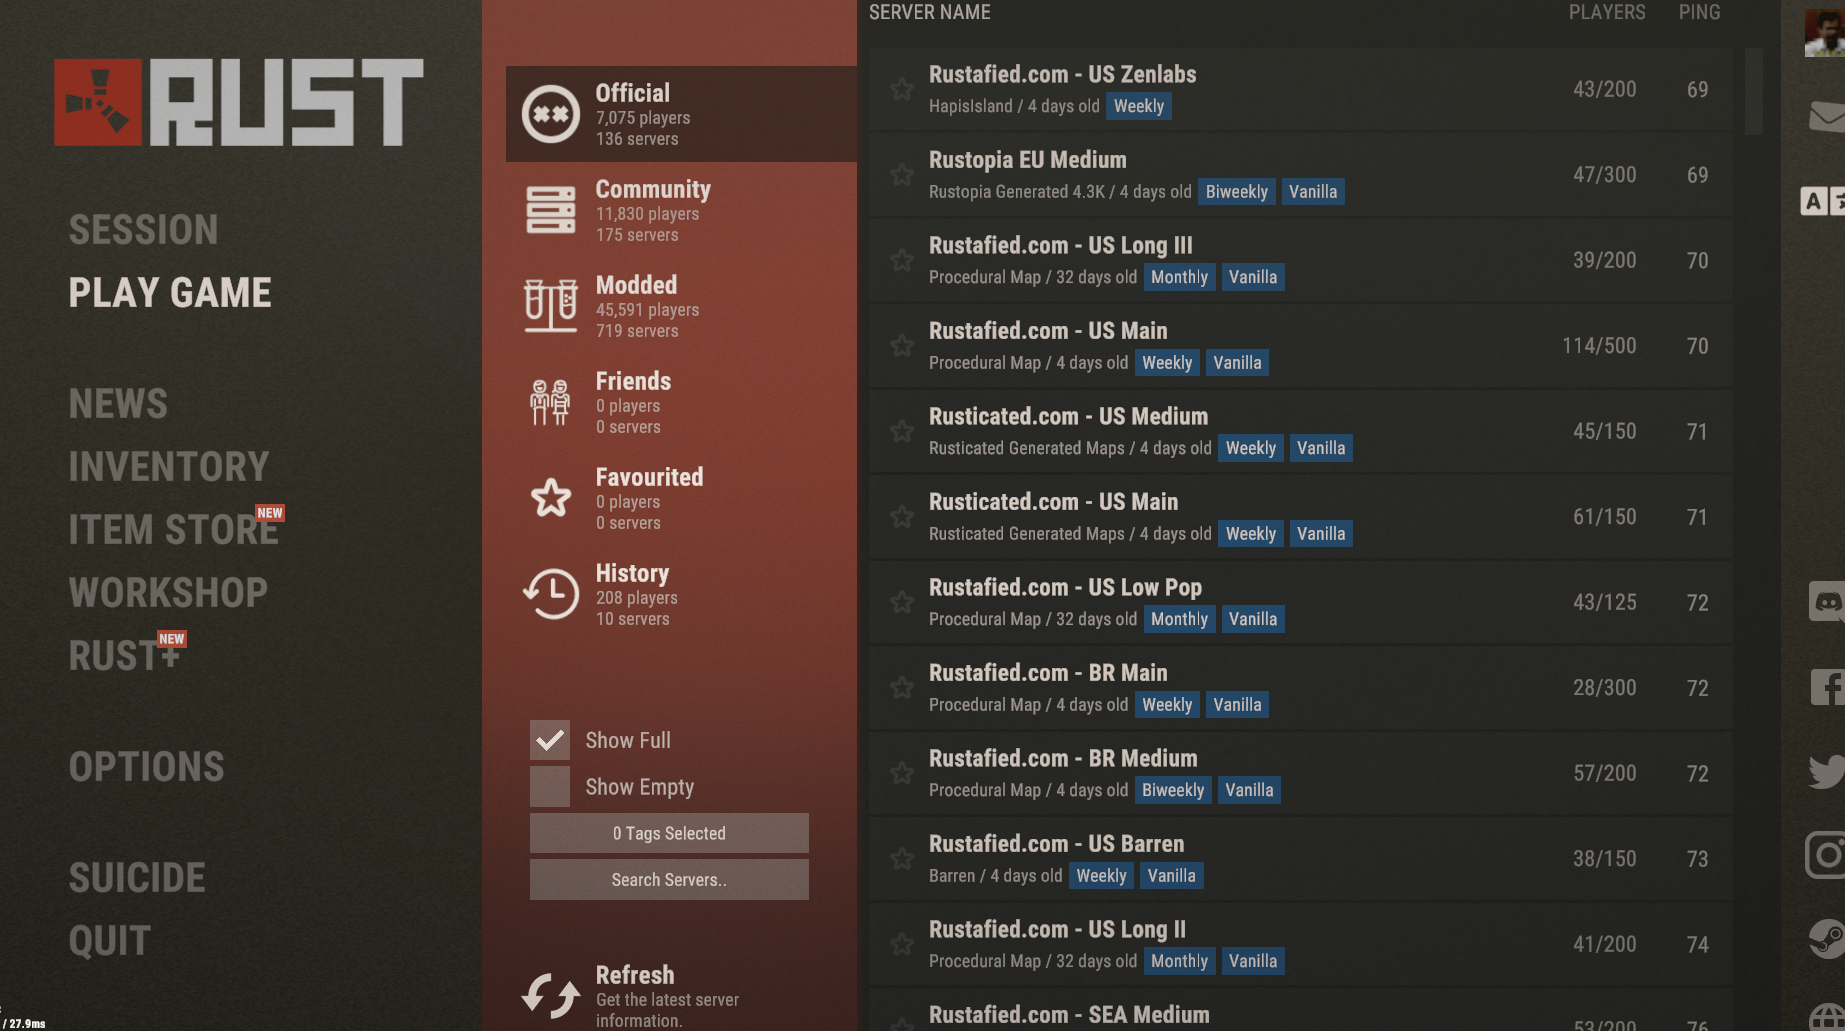The height and width of the screenshot is (1031, 1845).
Task: Open the Item Store menu
Action: [x=174, y=530]
